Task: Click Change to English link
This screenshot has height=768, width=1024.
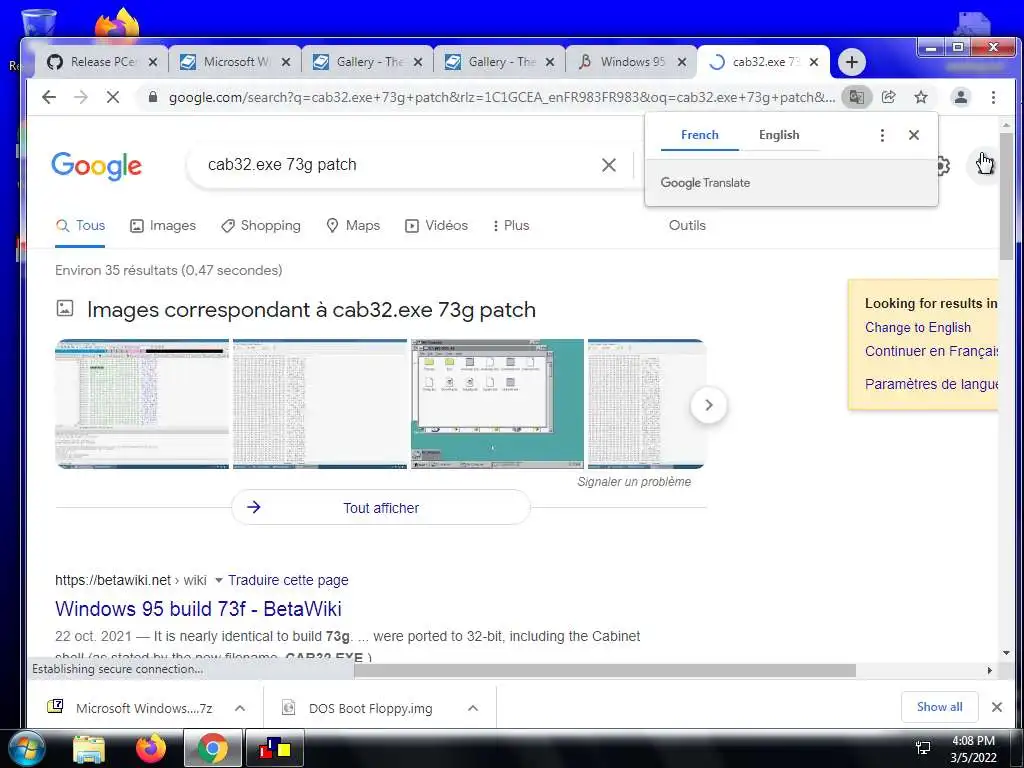Action: tap(918, 327)
